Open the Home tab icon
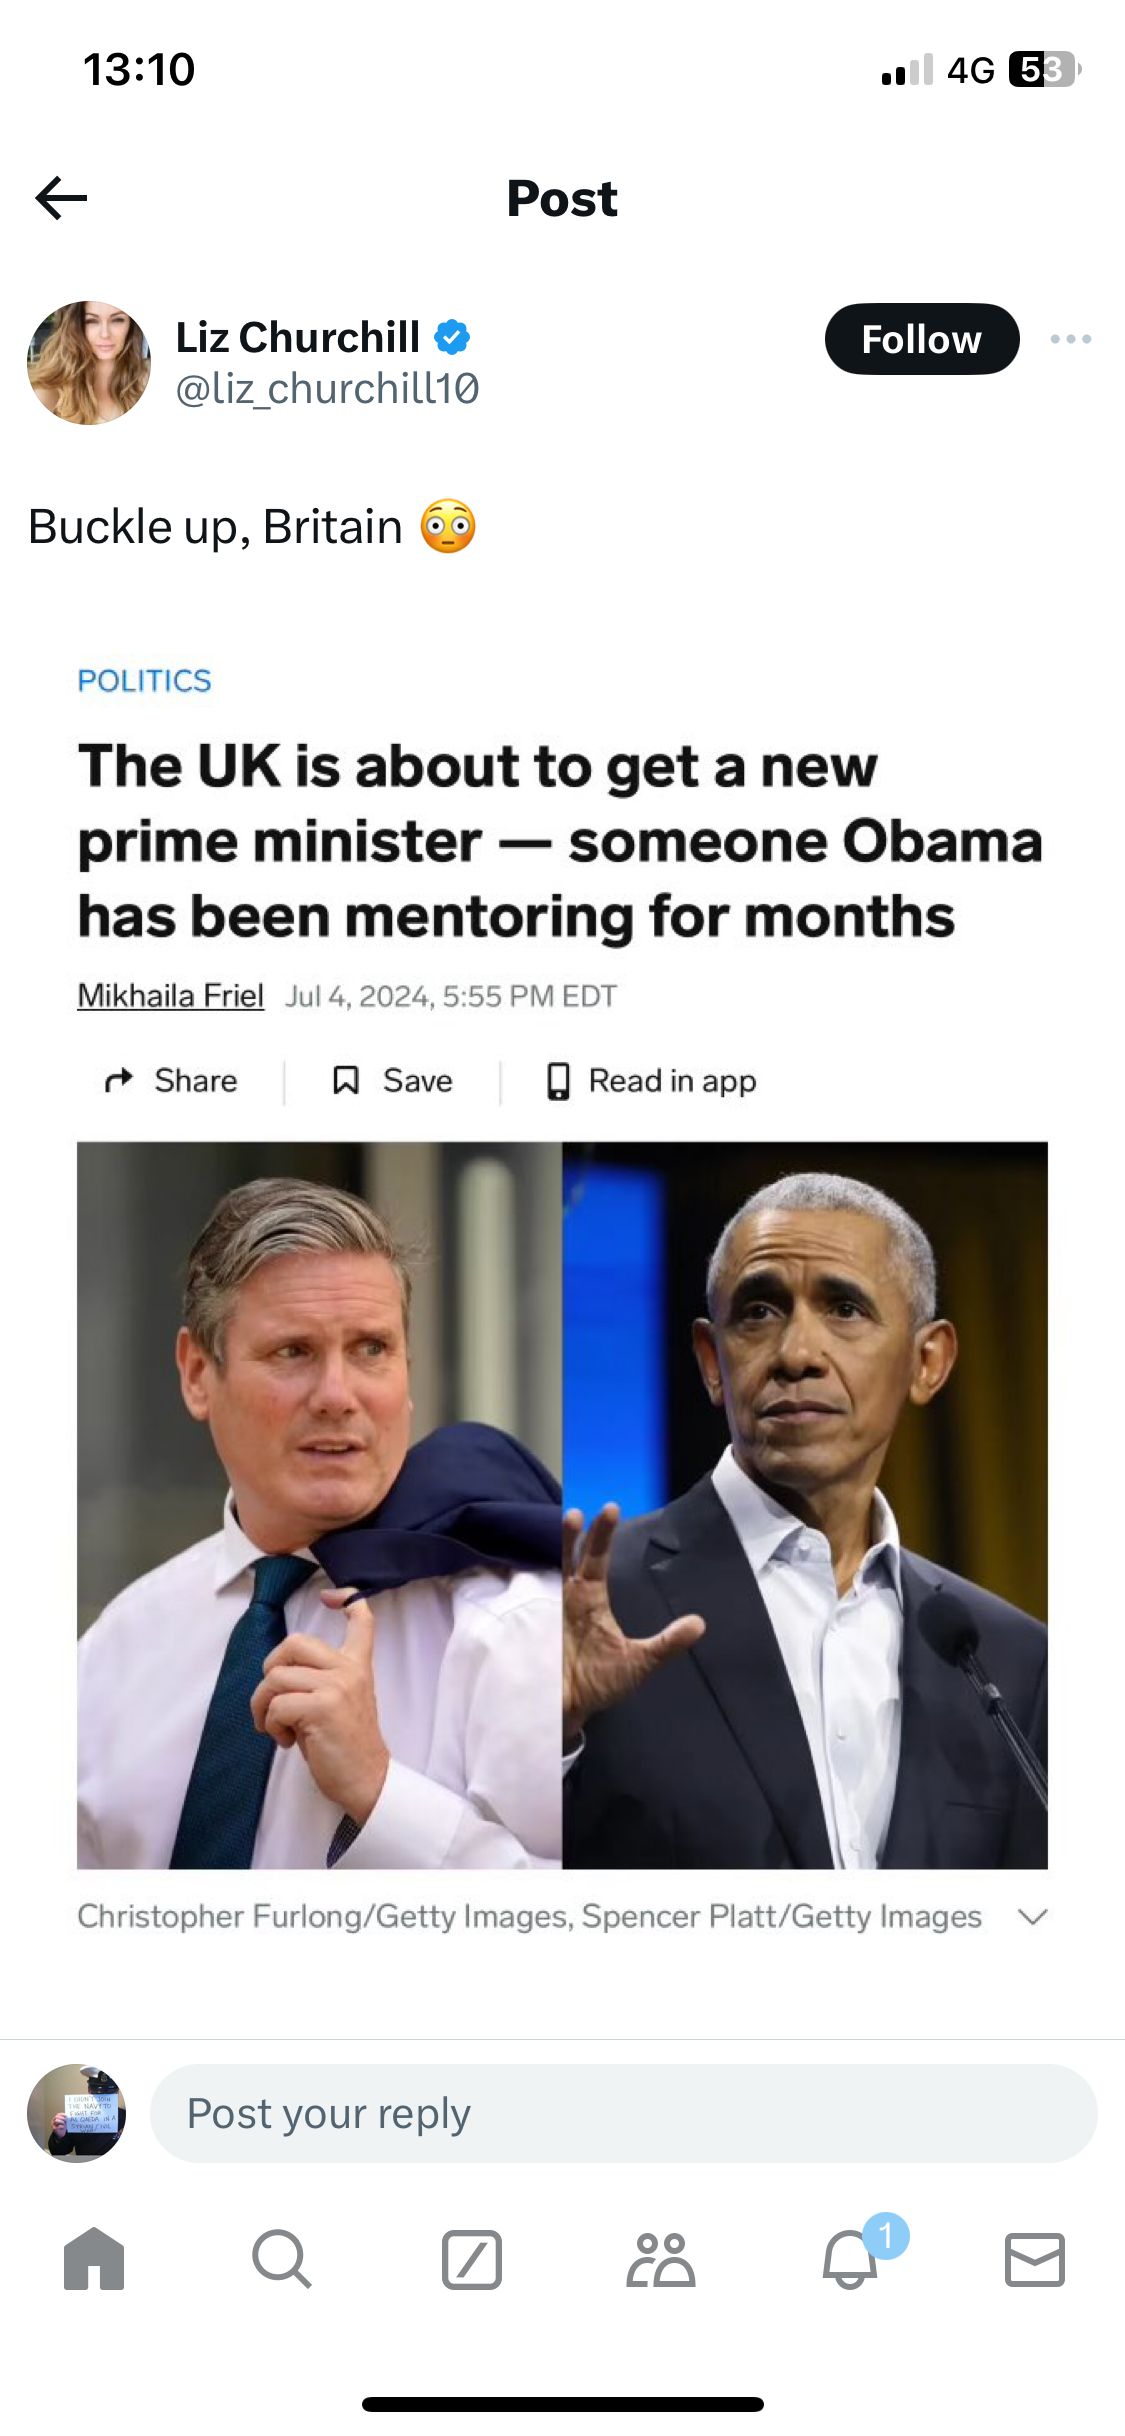This screenshot has height=2436, width=1125. (x=94, y=2259)
